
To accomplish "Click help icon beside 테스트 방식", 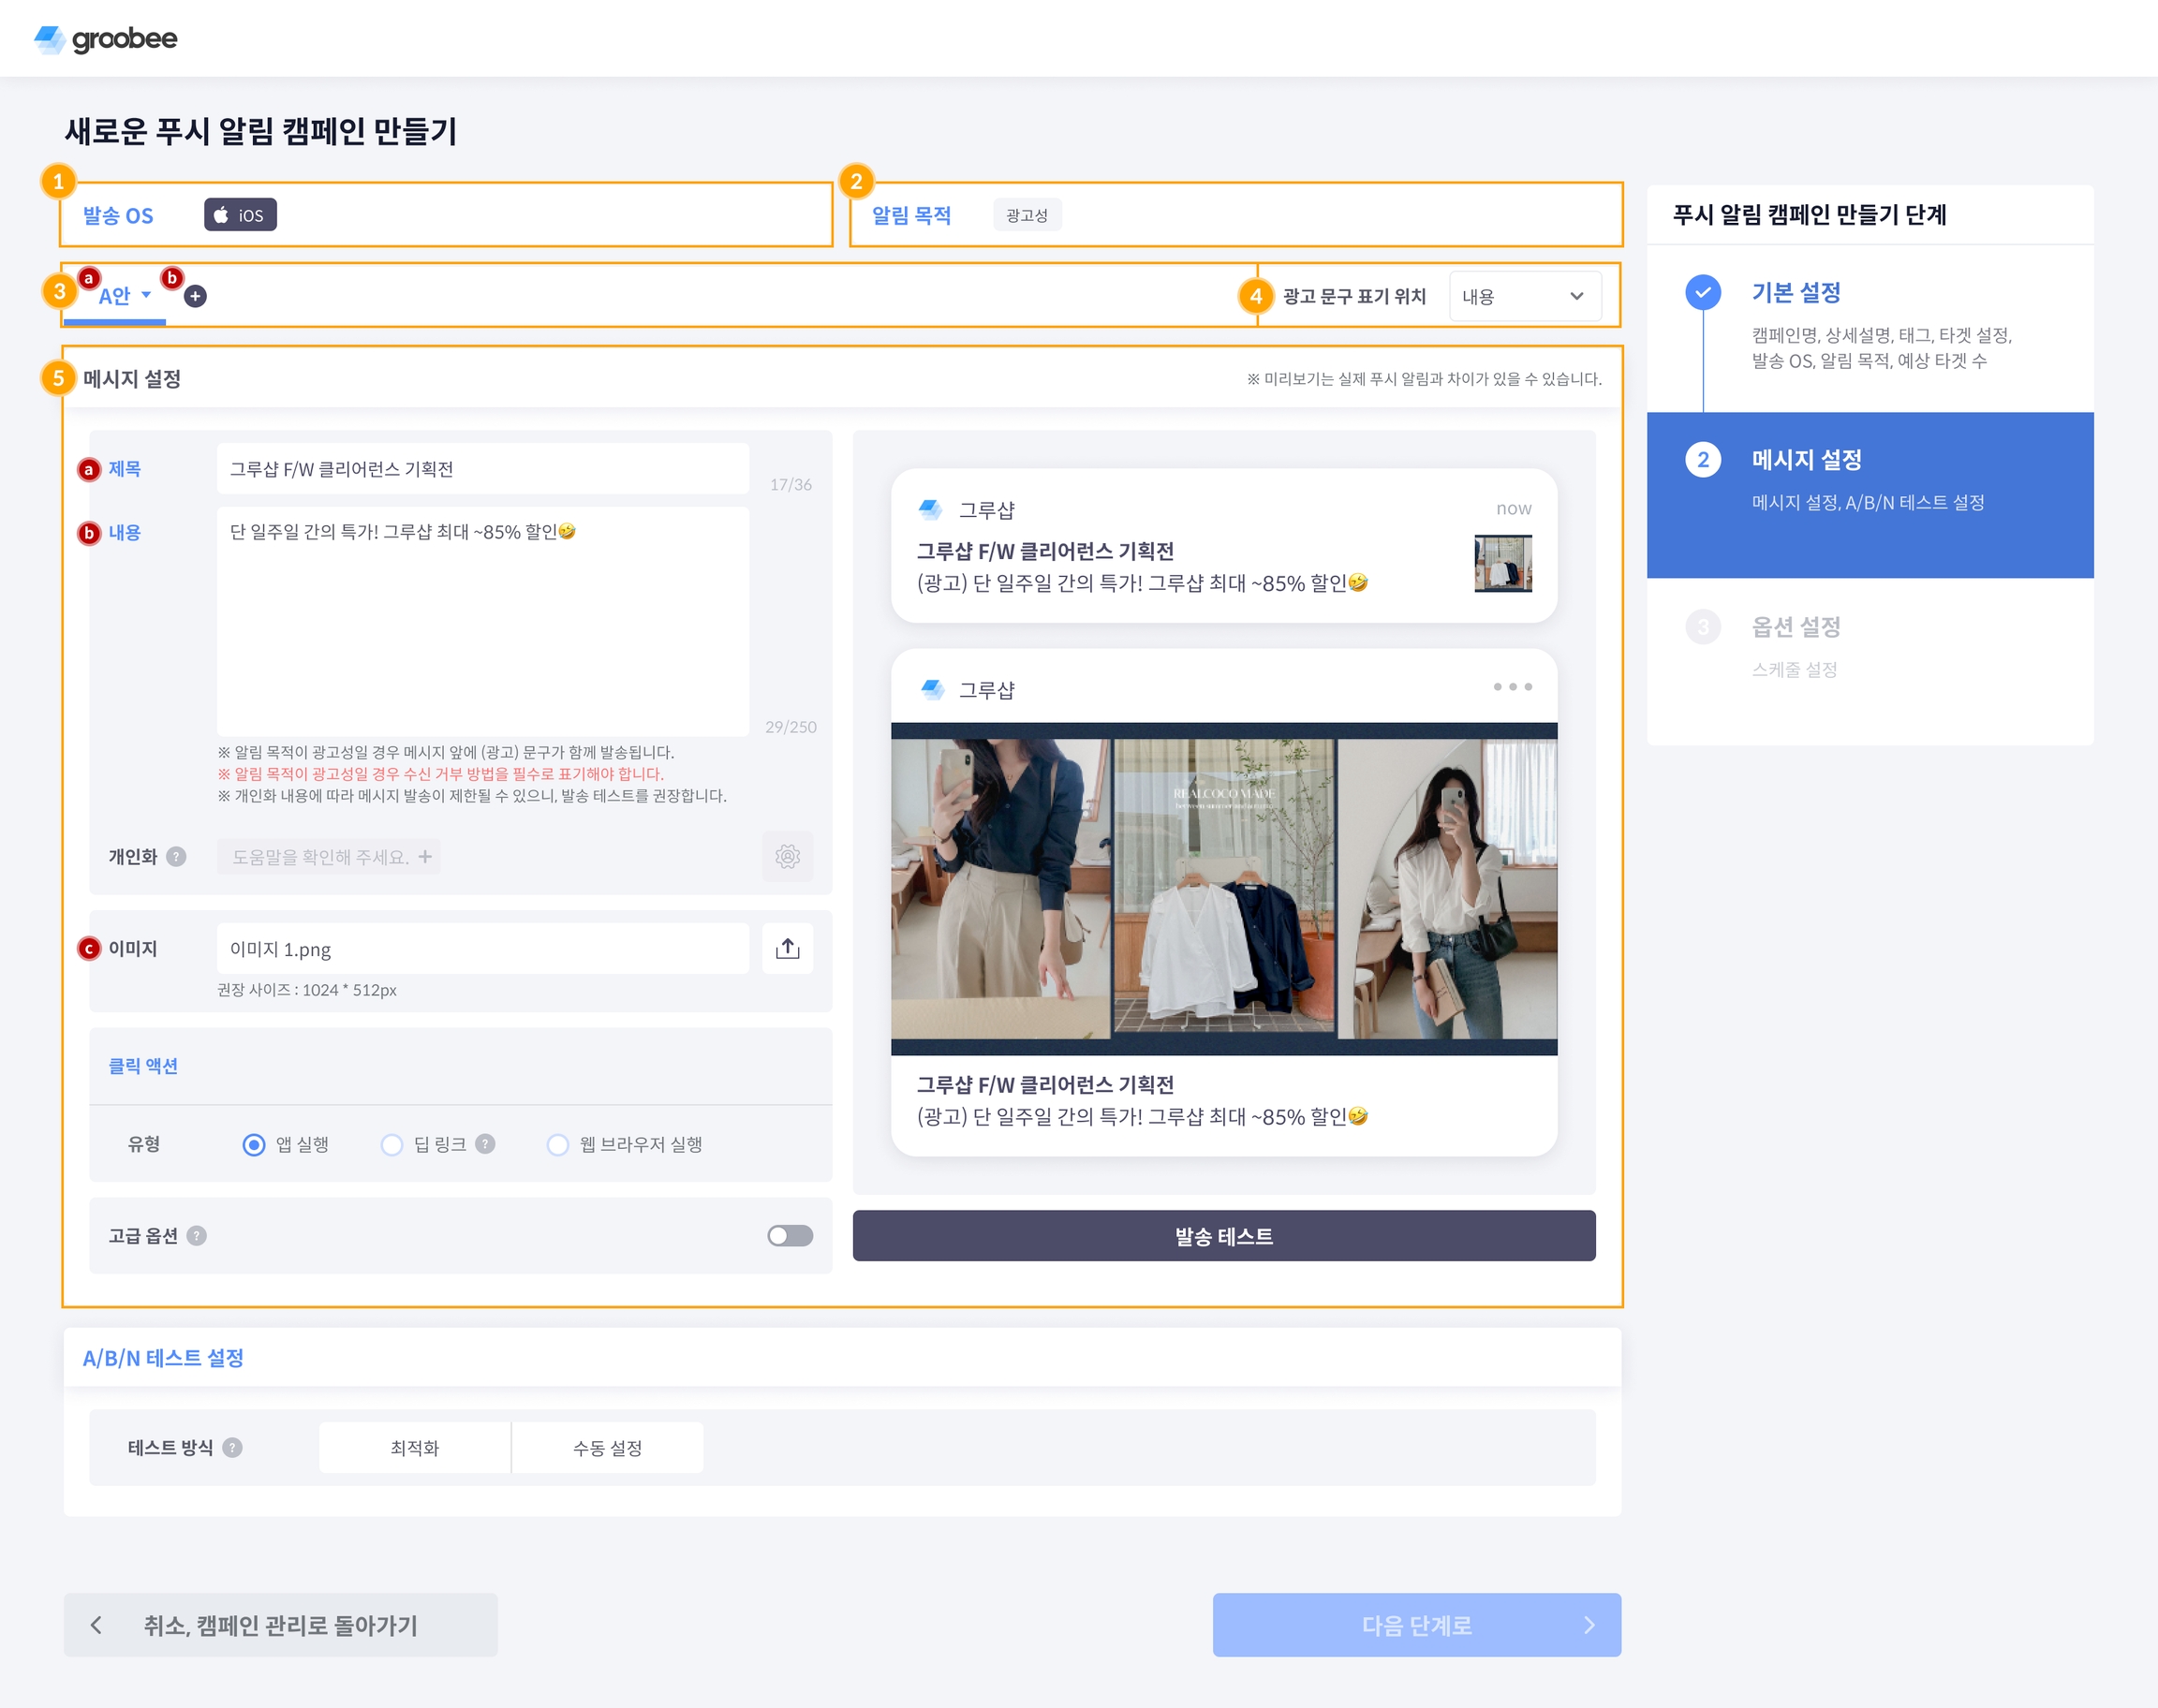I will pyautogui.click(x=232, y=1448).
